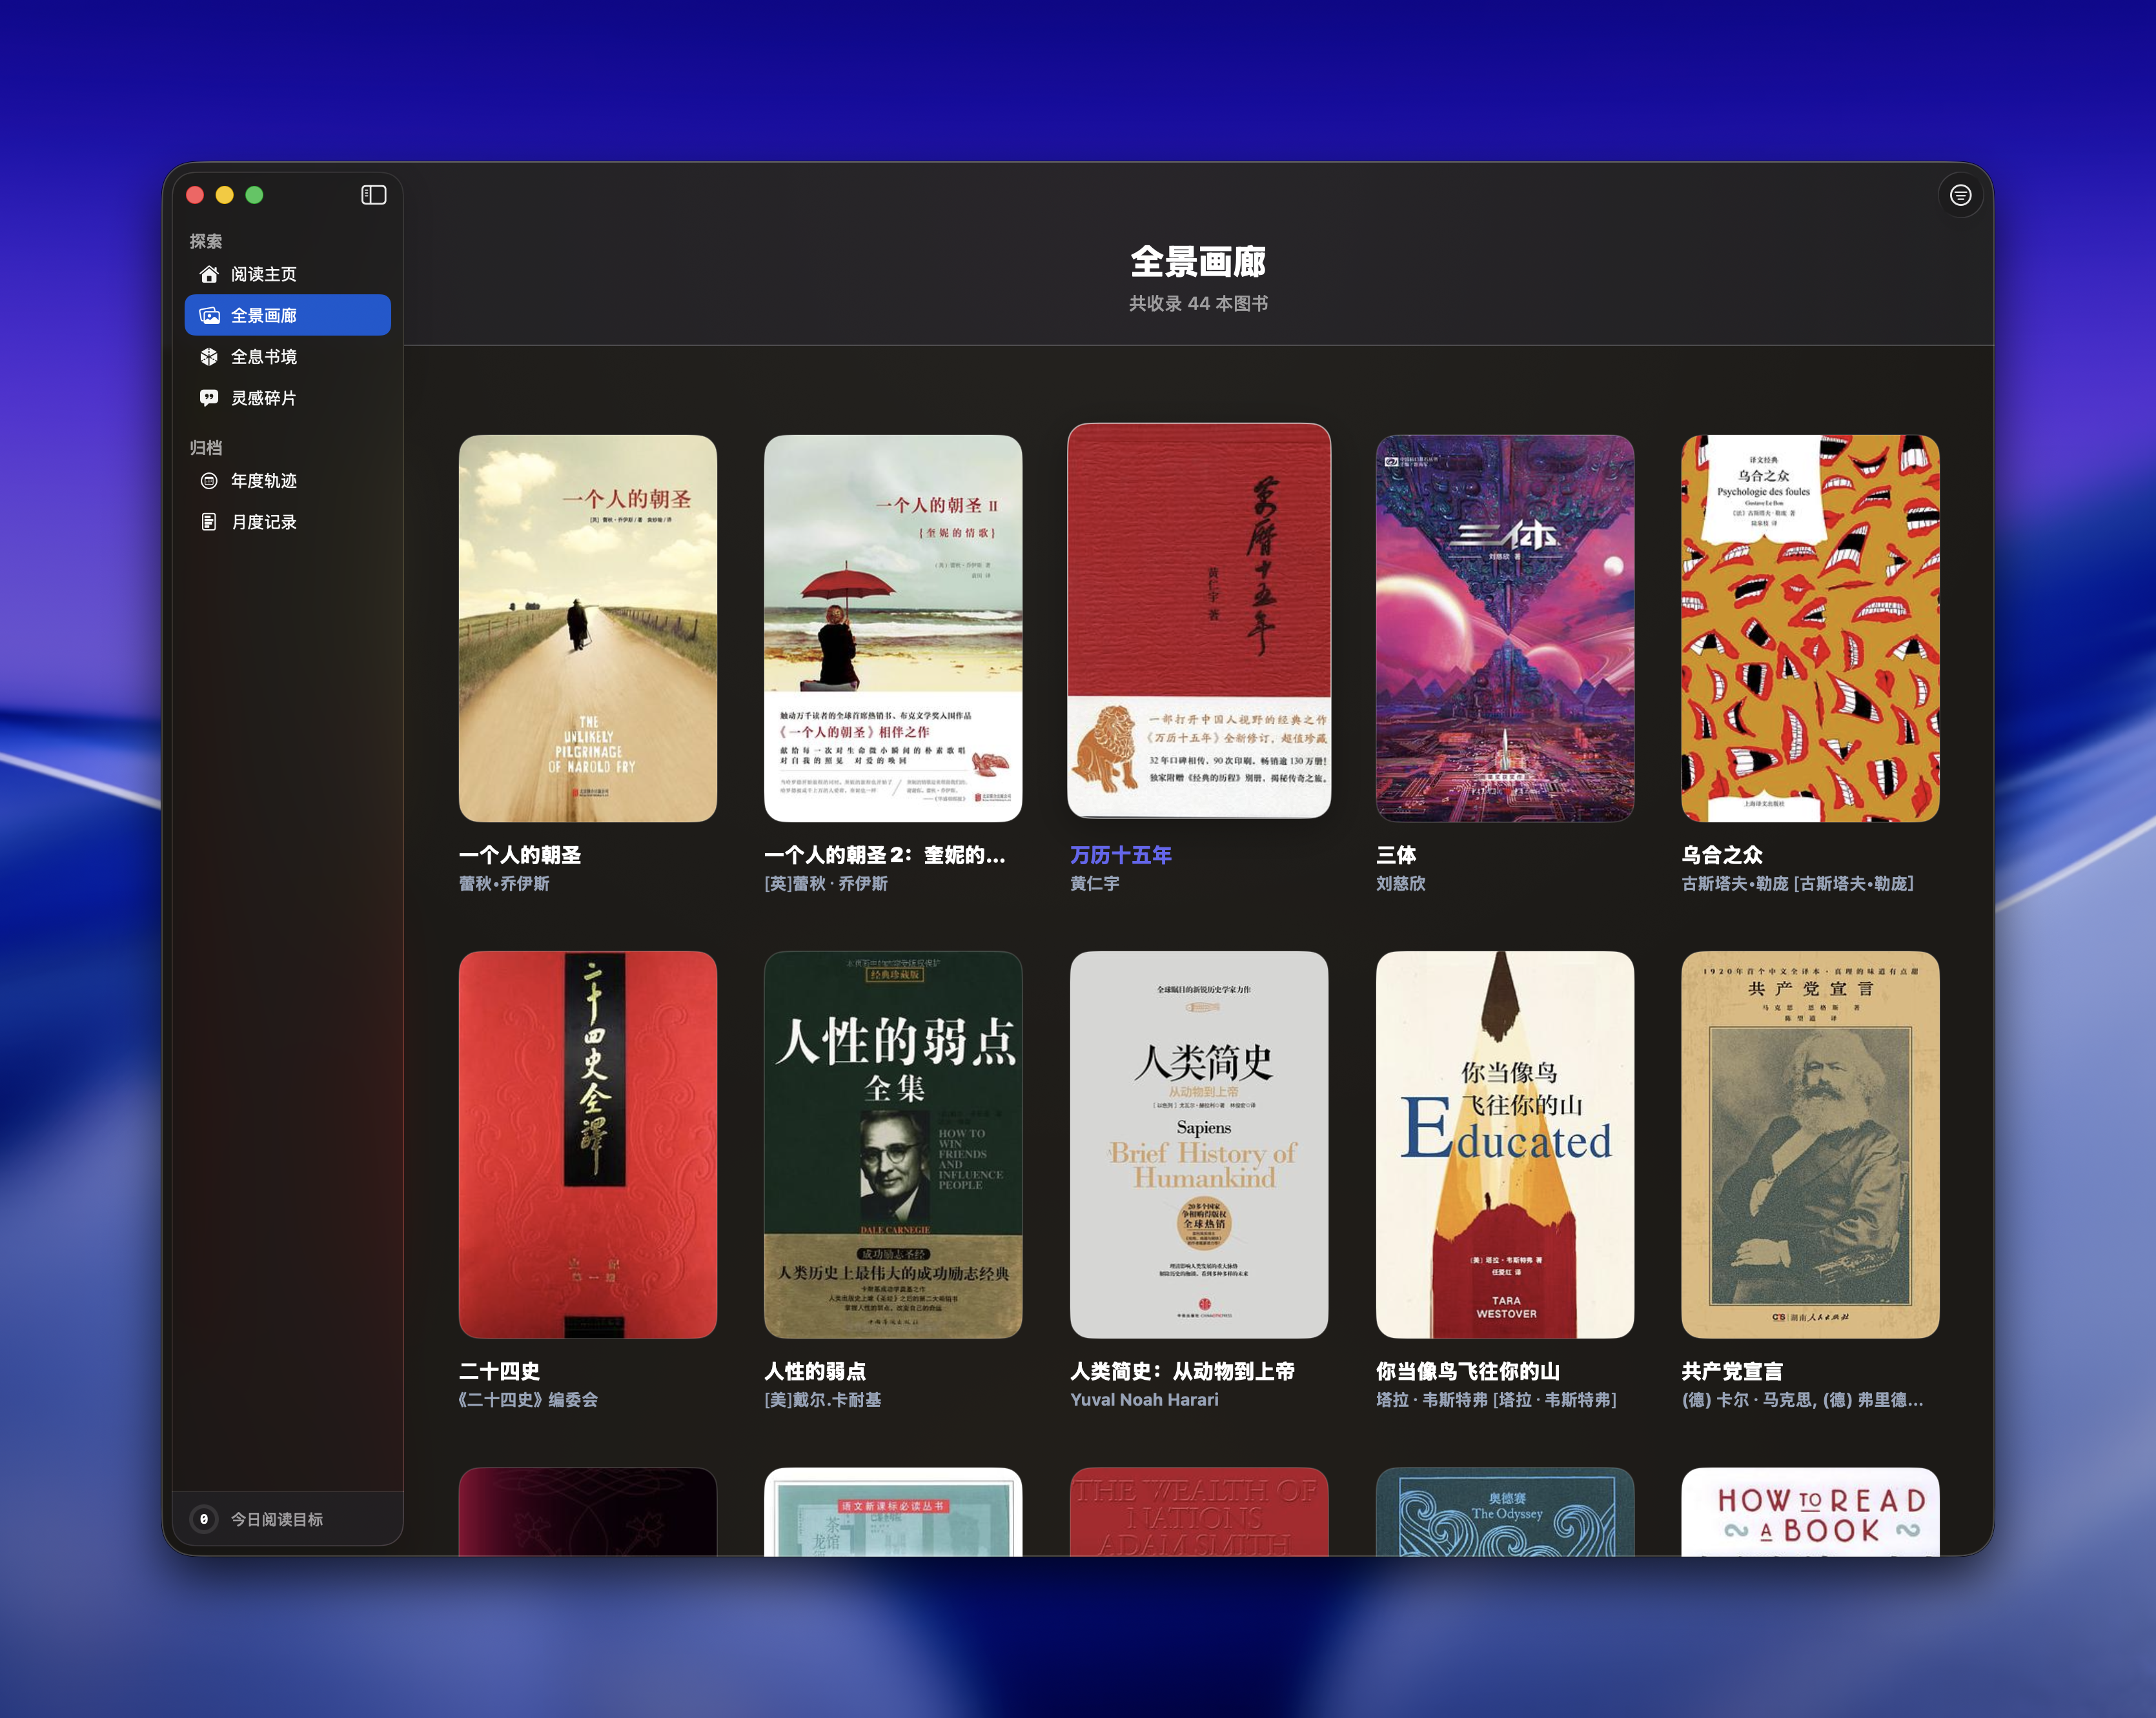Click author name [英]蕾秋 · 乔伊斯
The width and height of the screenshot is (2156, 1718).
click(x=826, y=884)
